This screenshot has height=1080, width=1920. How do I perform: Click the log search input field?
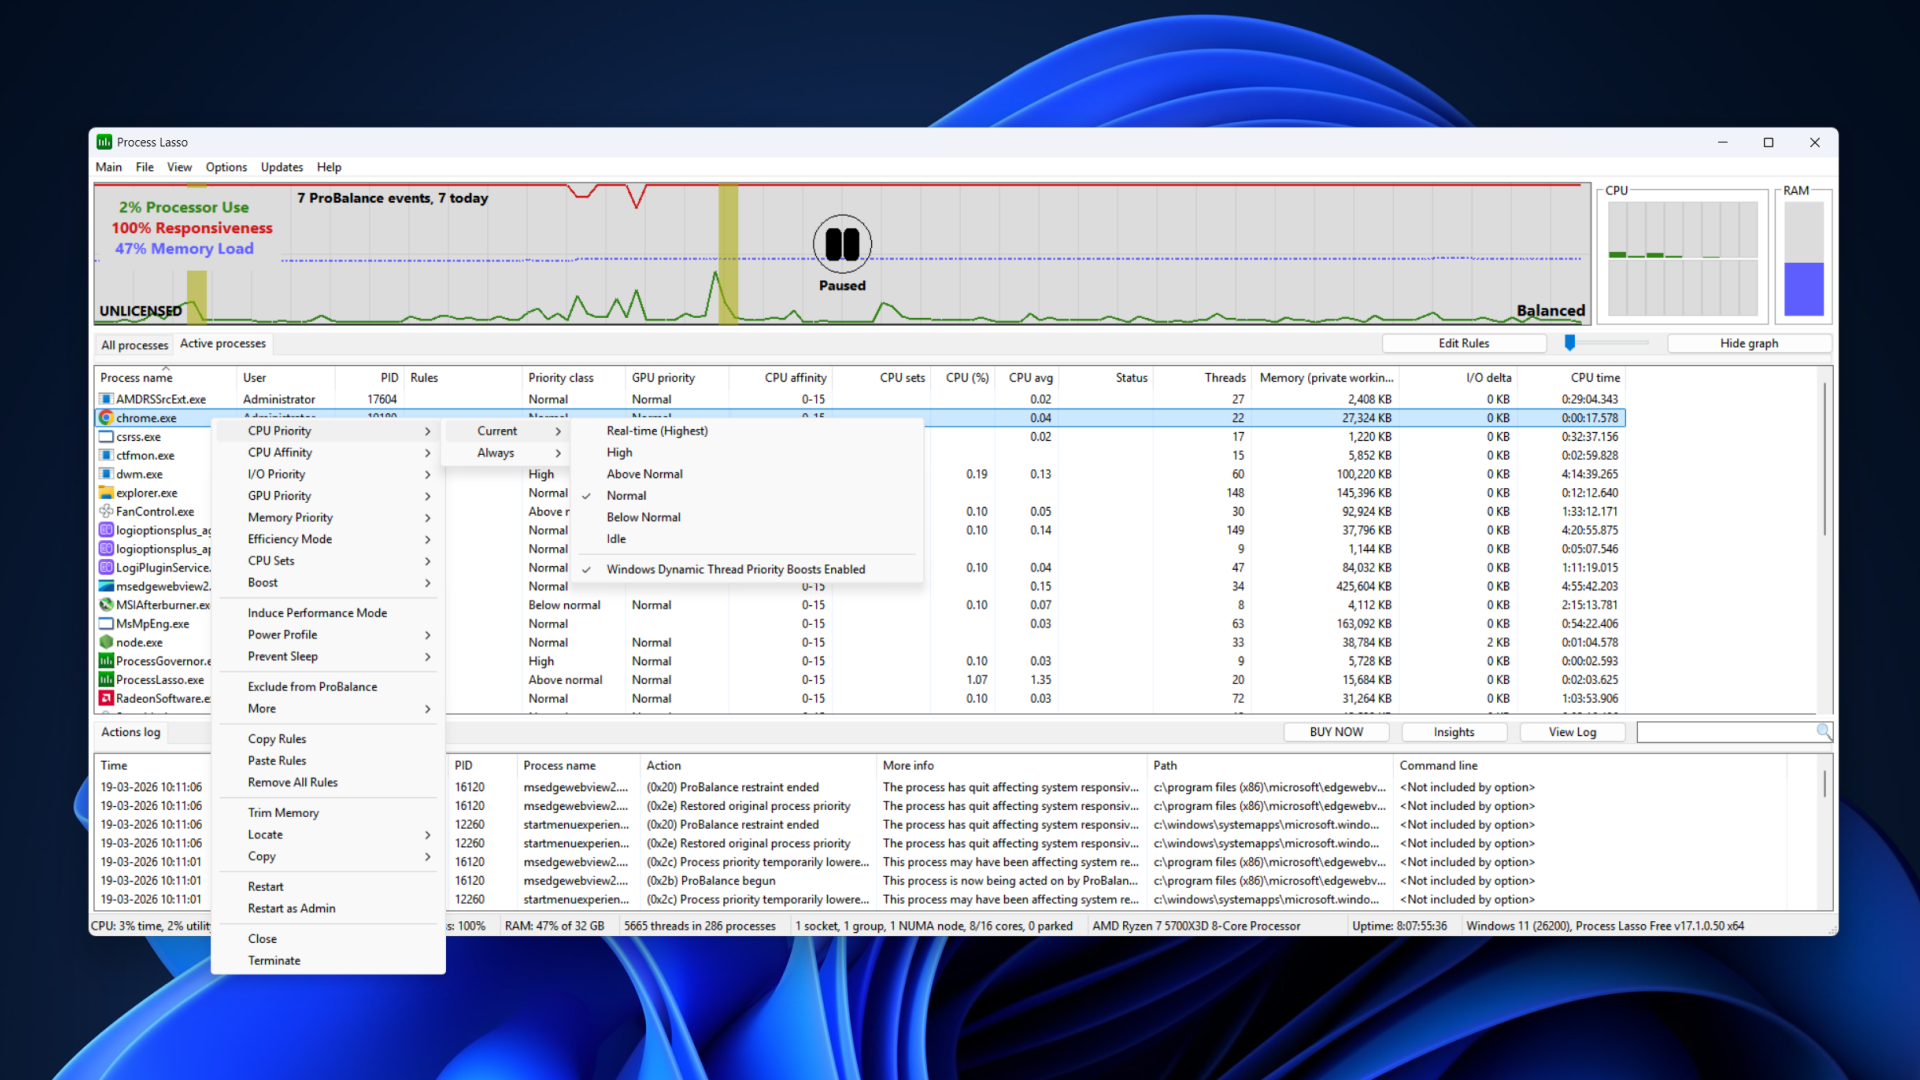[x=1726, y=732]
